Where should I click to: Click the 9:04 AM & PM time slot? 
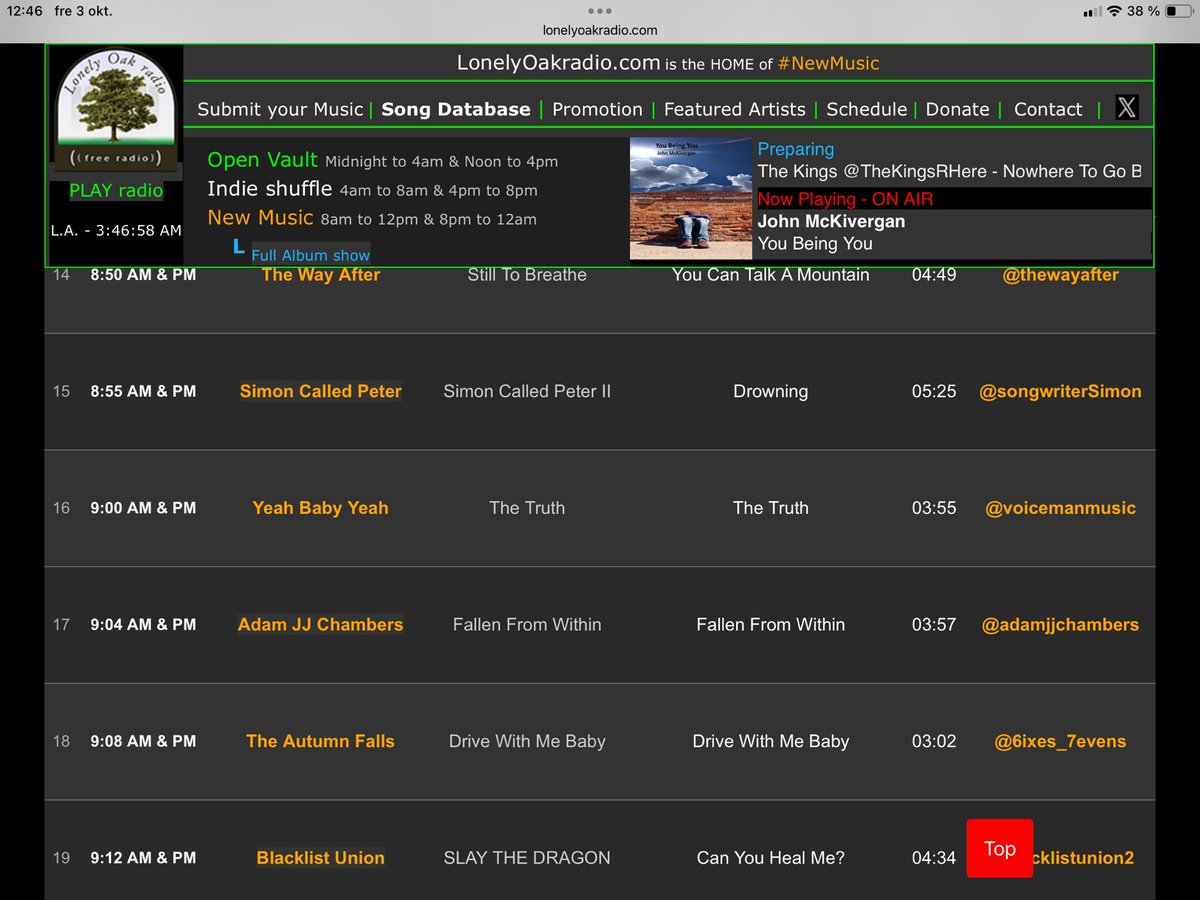[x=143, y=624]
